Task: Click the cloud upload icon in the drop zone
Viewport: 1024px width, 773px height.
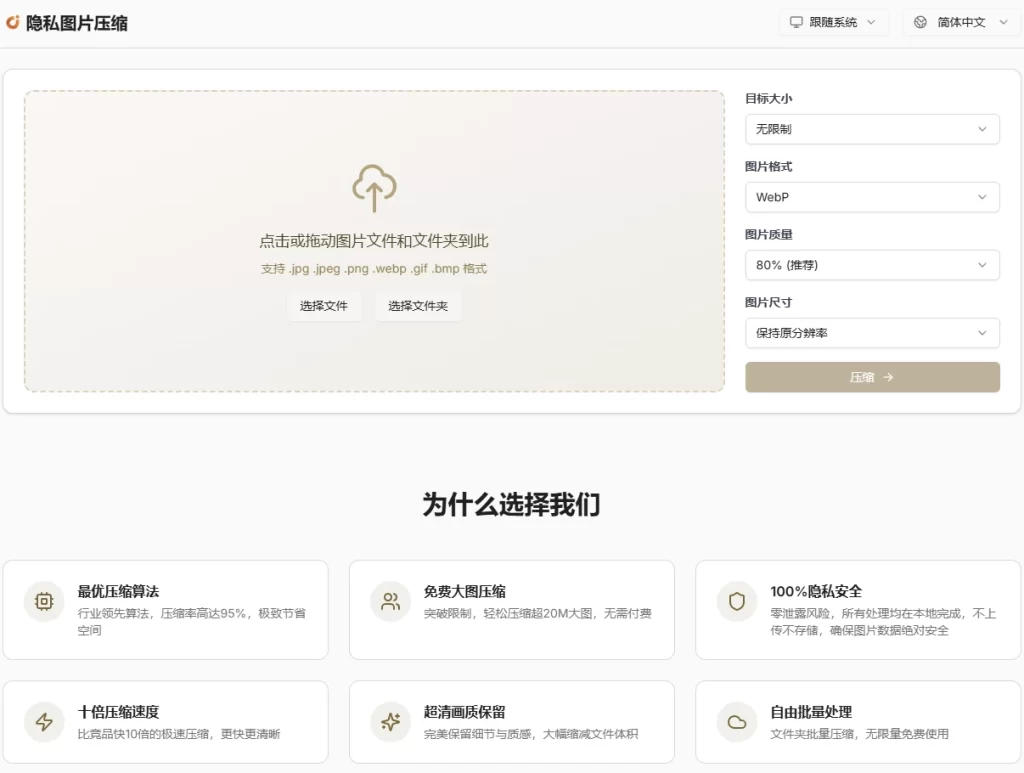Action: [x=373, y=188]
